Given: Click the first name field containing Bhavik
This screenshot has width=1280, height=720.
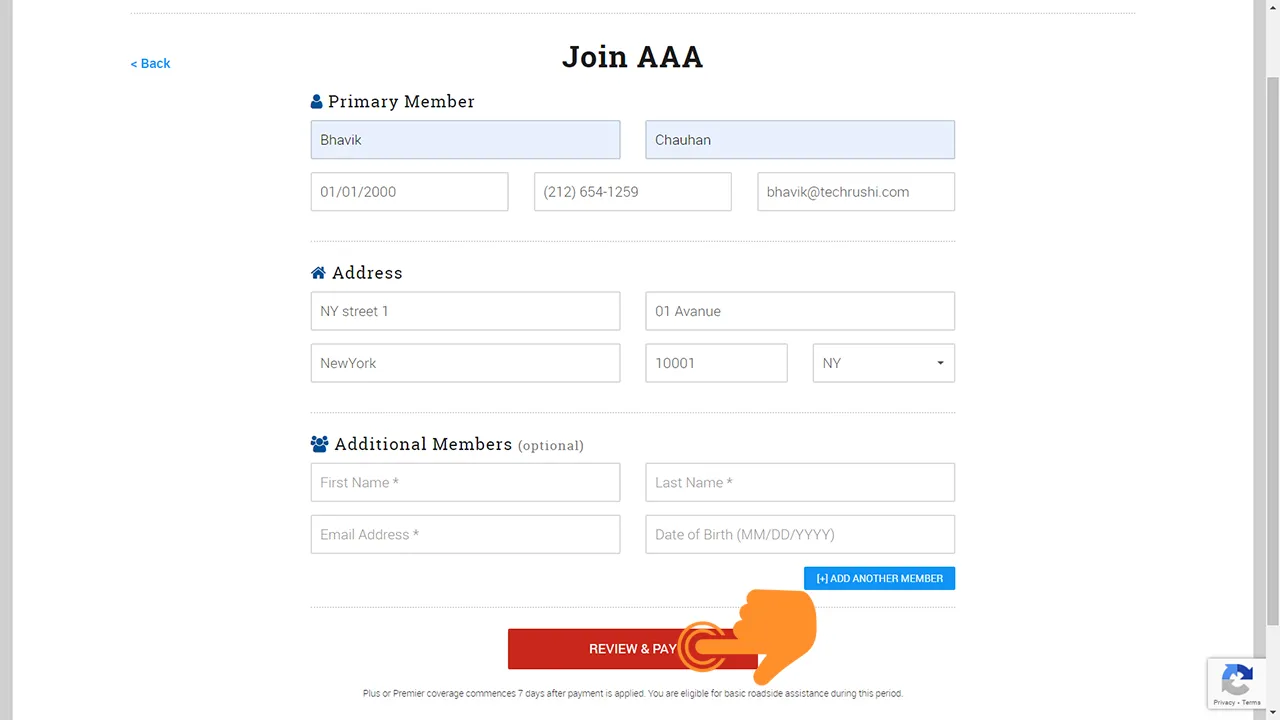Looking at the screenshot, I should (x=465, y=140).
